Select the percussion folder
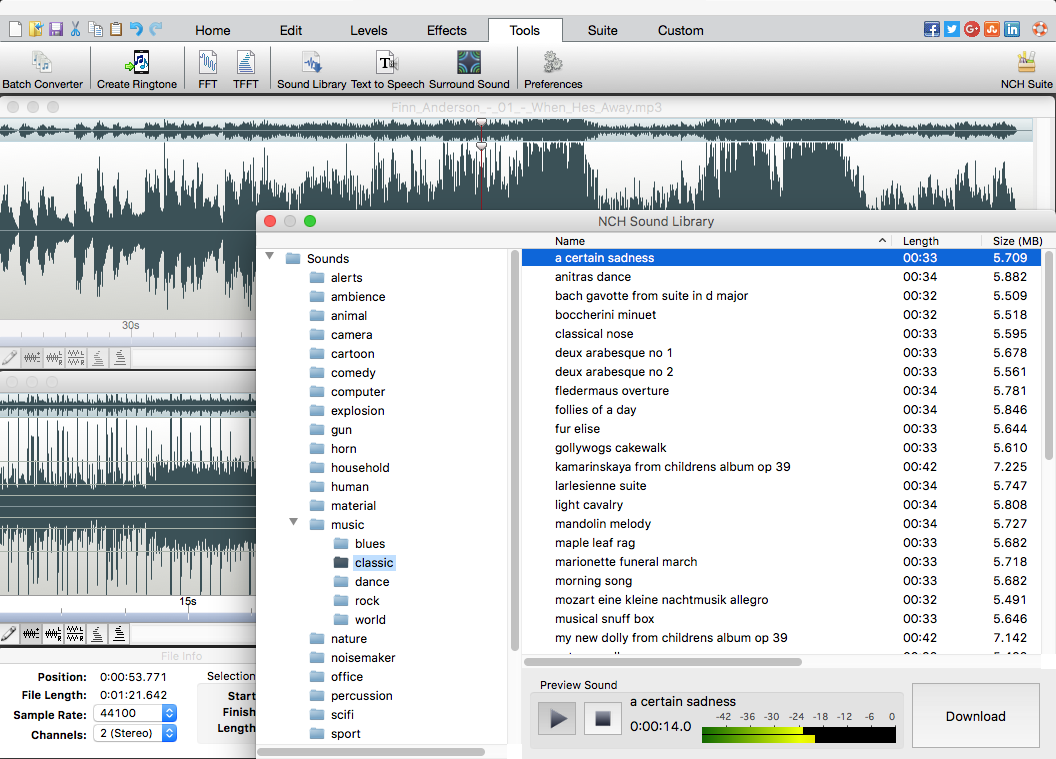Screen dimensions: 1056x759 351,696
